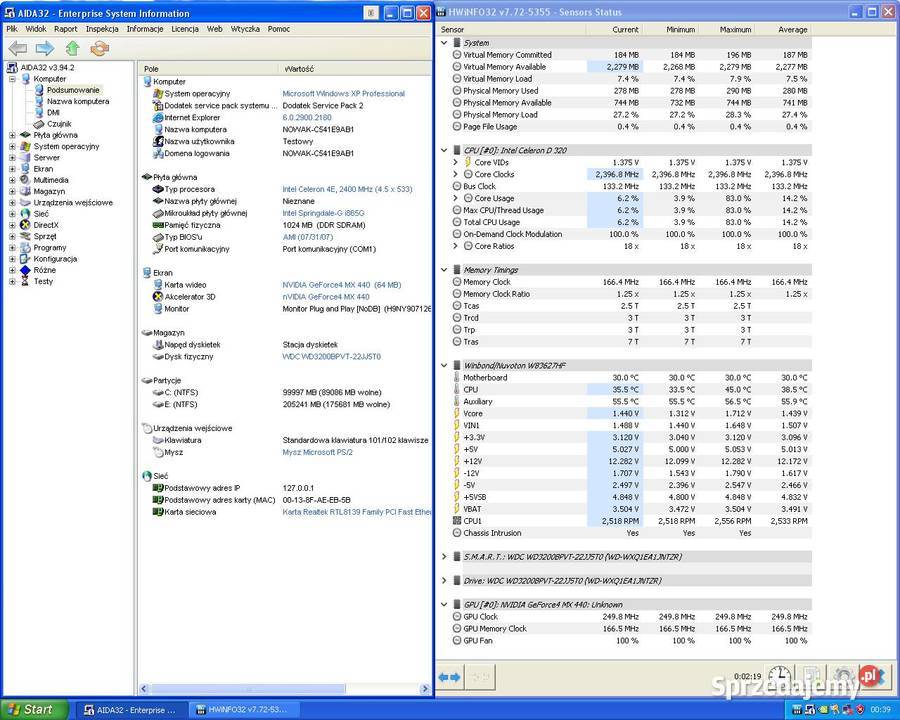
Task: Open sensor settings via the gear icon in HWiNFO
Action: click(x=843, y=676)
